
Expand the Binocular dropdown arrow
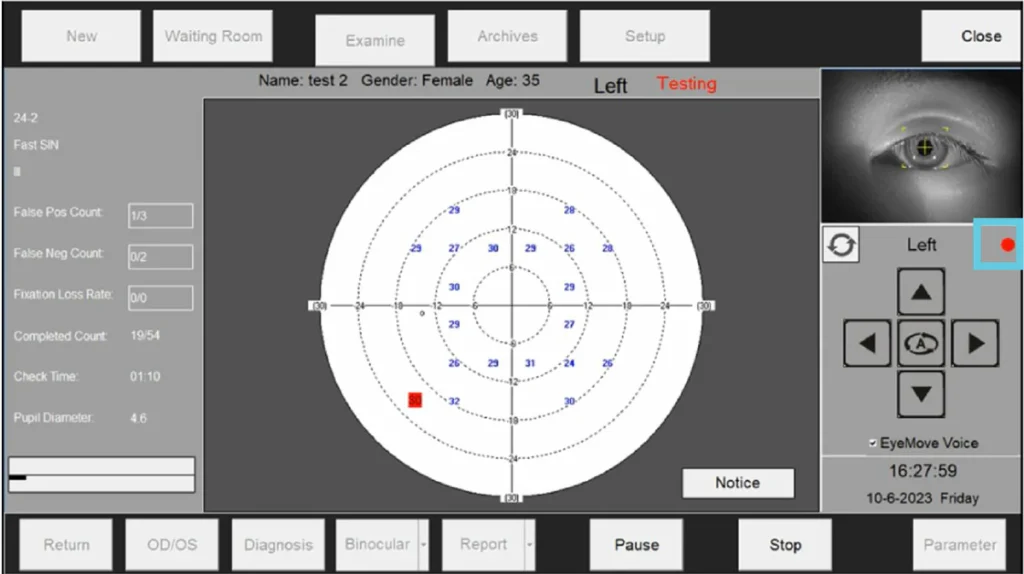coord(424,545)
